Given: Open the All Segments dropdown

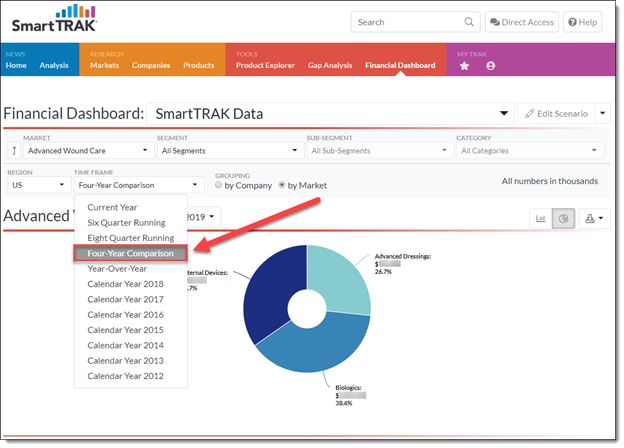Looking at the screenshot, I should (x=230, y=151).
